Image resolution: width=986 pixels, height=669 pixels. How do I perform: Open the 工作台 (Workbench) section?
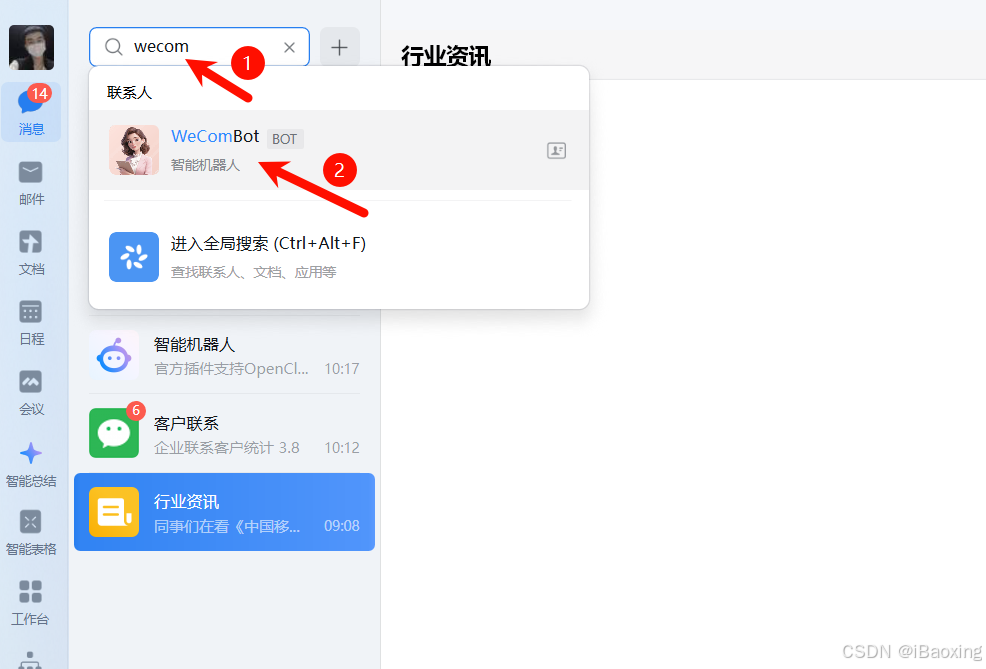(x=31, y=603)
